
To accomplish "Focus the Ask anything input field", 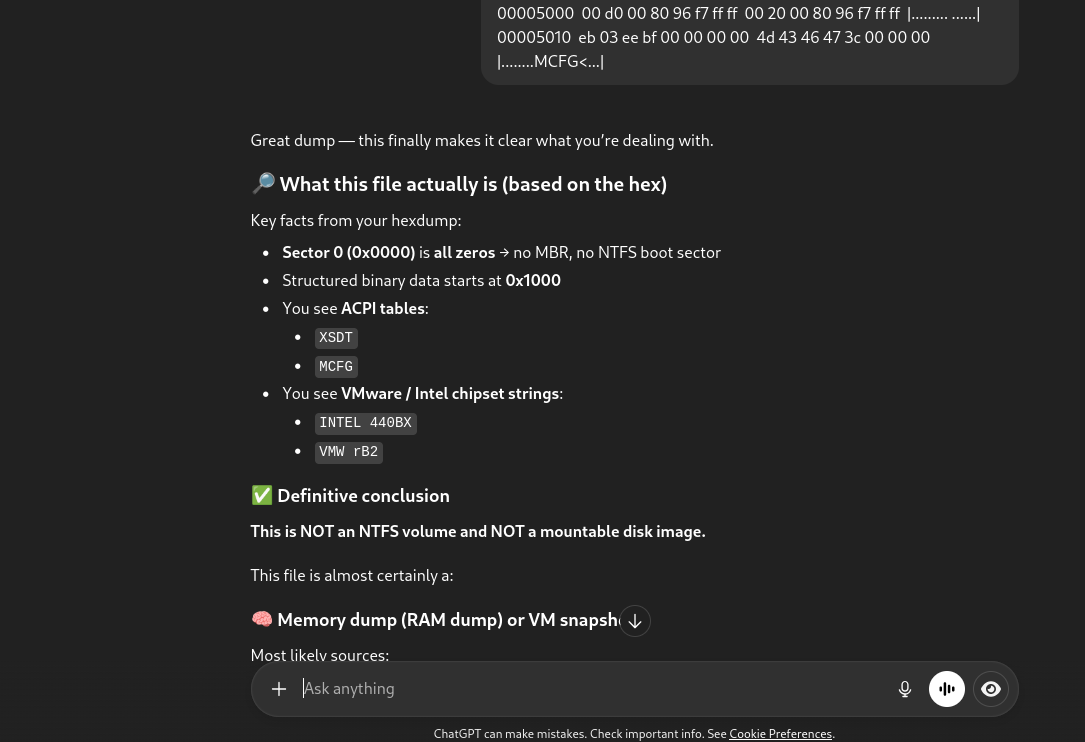I will pos(590,689).
